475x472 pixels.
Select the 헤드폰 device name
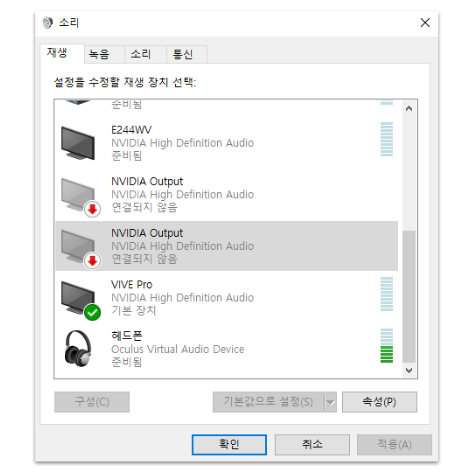click(127, 335)
